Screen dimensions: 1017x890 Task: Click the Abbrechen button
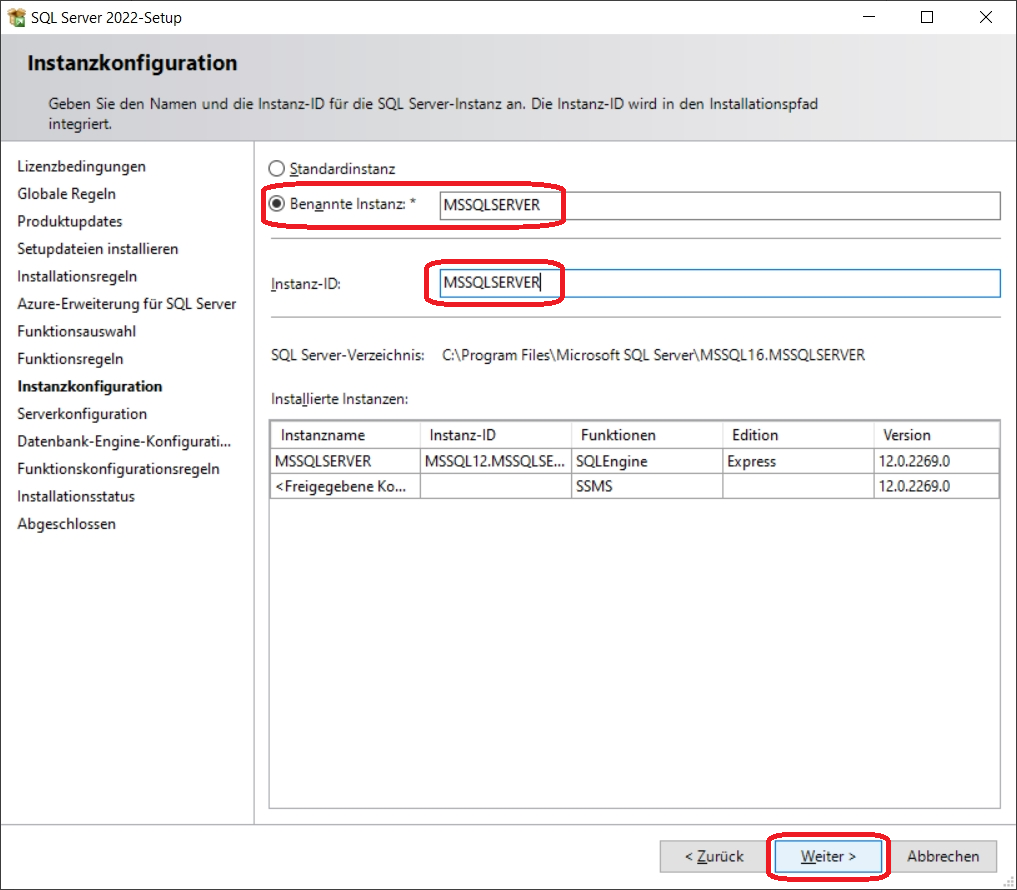tap(943, 856)
